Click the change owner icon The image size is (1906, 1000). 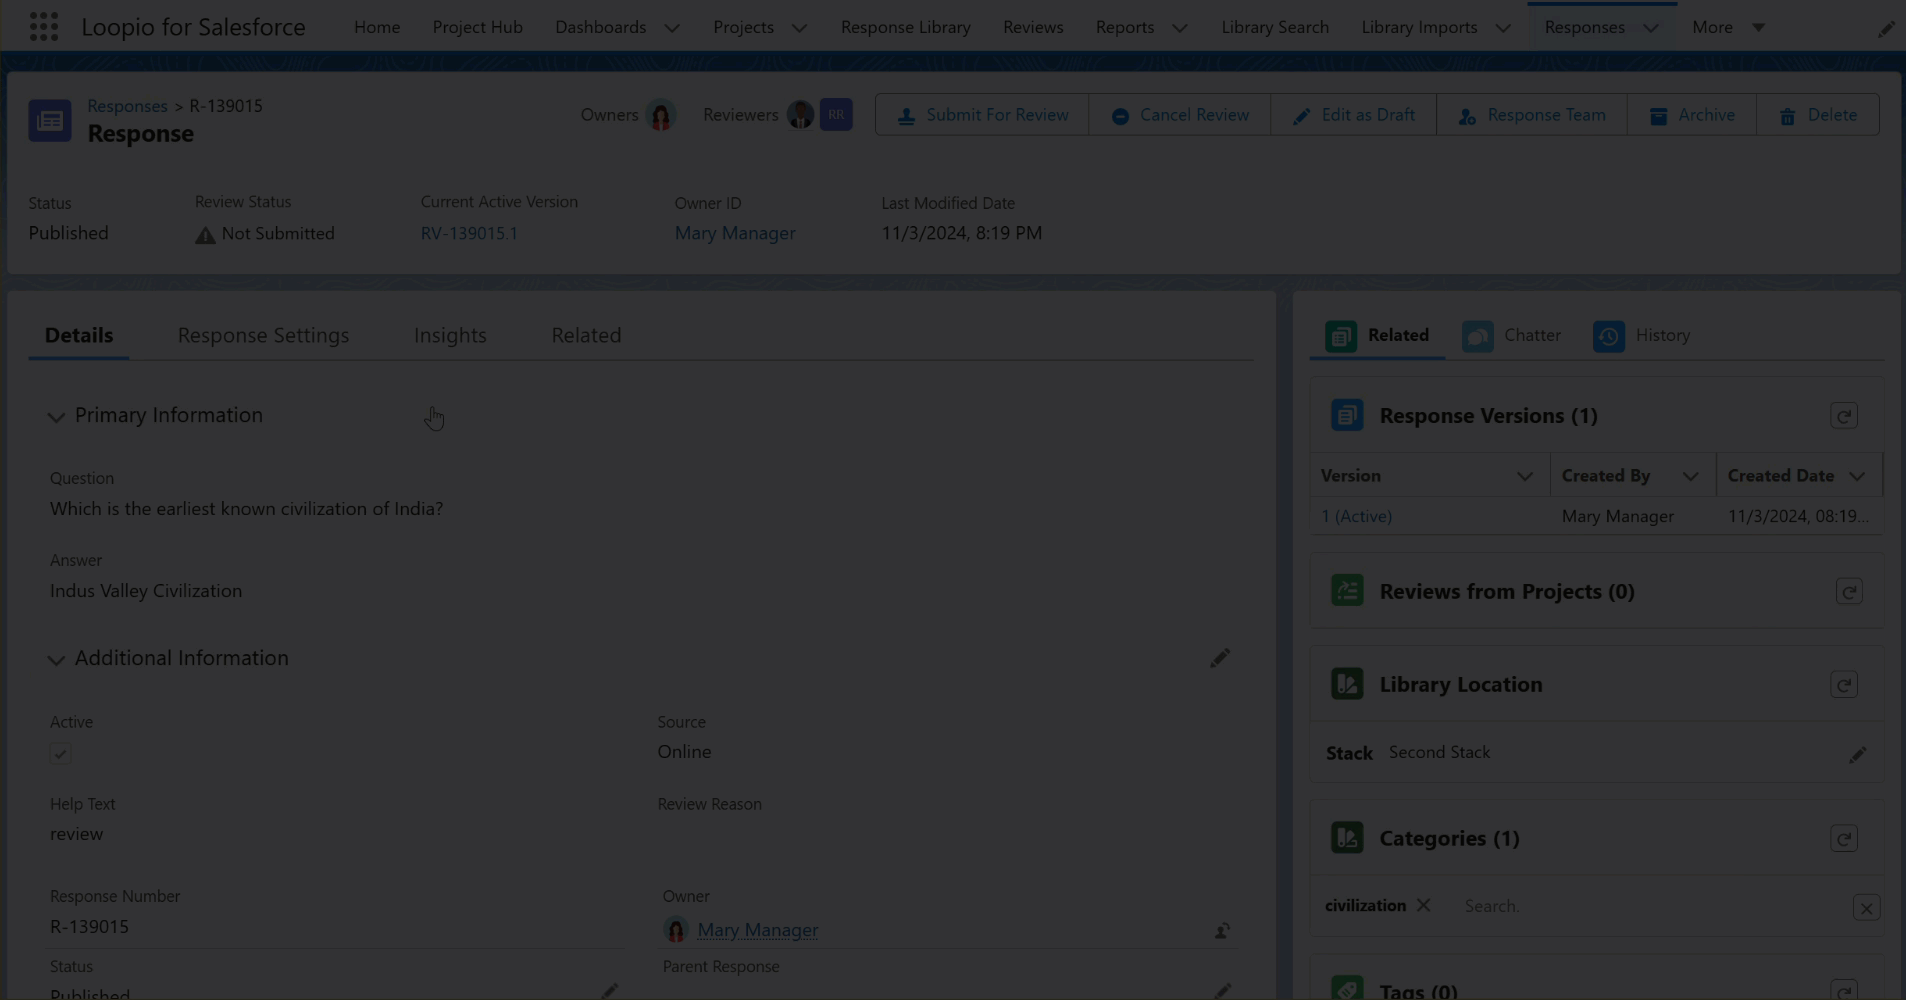[1221, 931]
